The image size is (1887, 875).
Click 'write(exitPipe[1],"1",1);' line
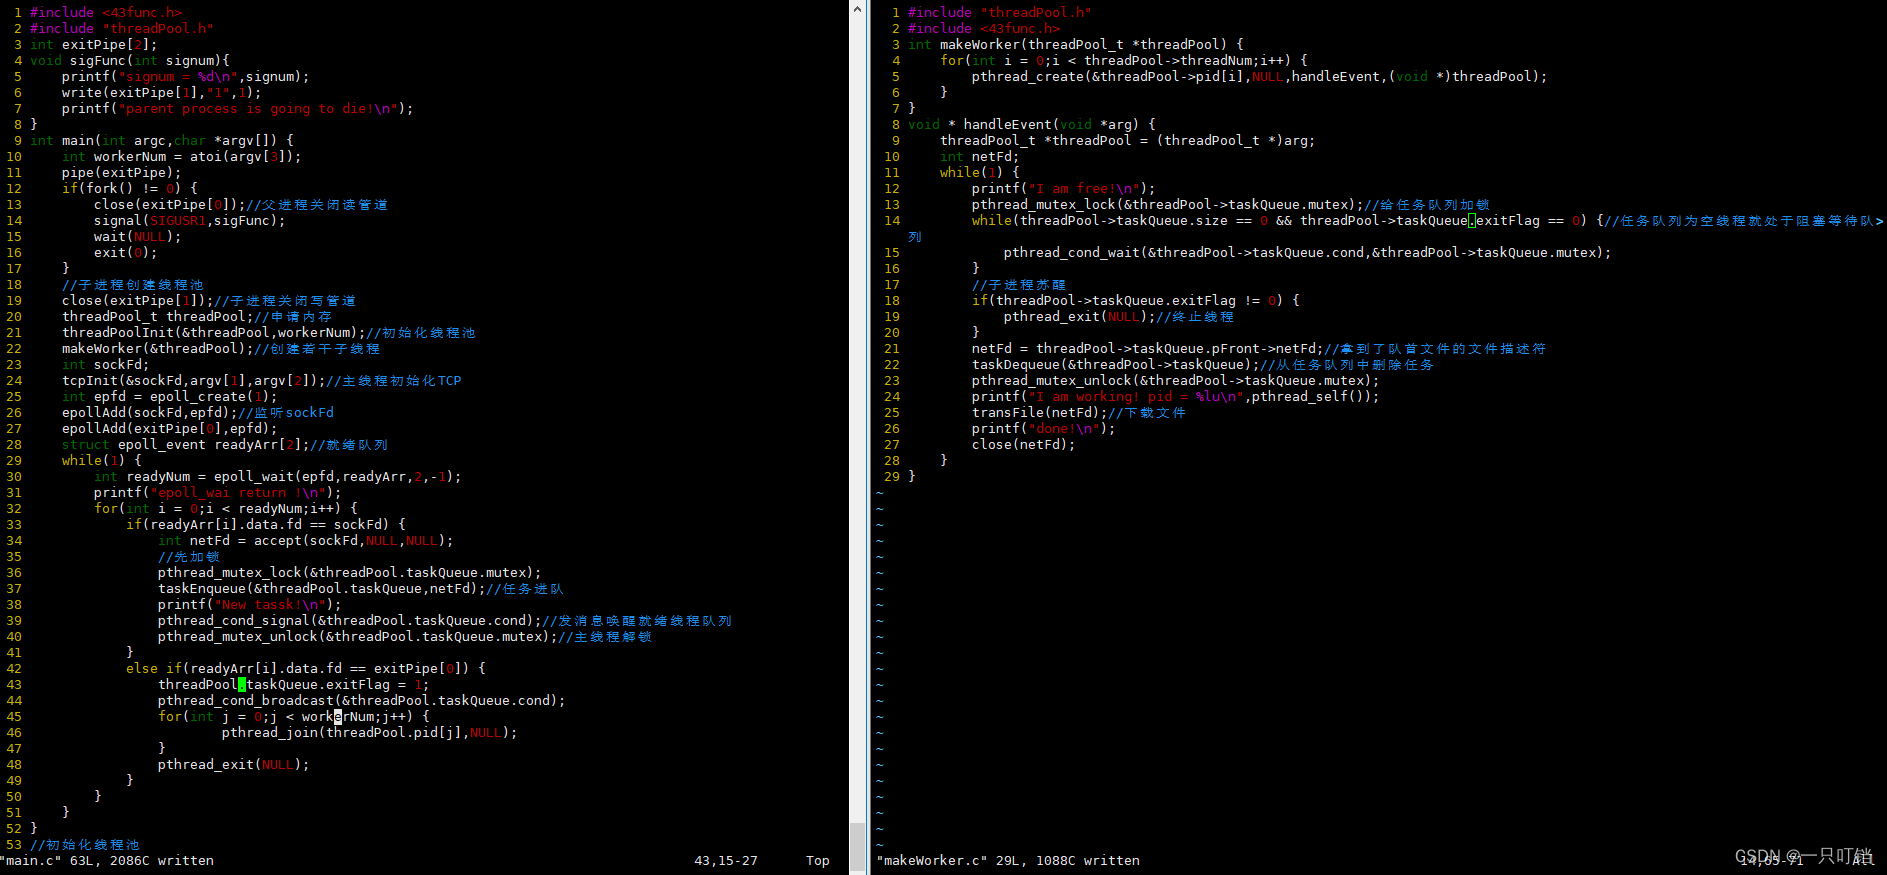tap(162, 92)
